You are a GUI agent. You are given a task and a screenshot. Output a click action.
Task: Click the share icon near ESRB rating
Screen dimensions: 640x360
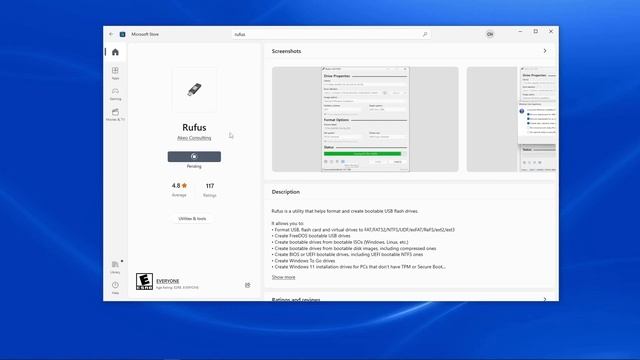click(247, 285)
